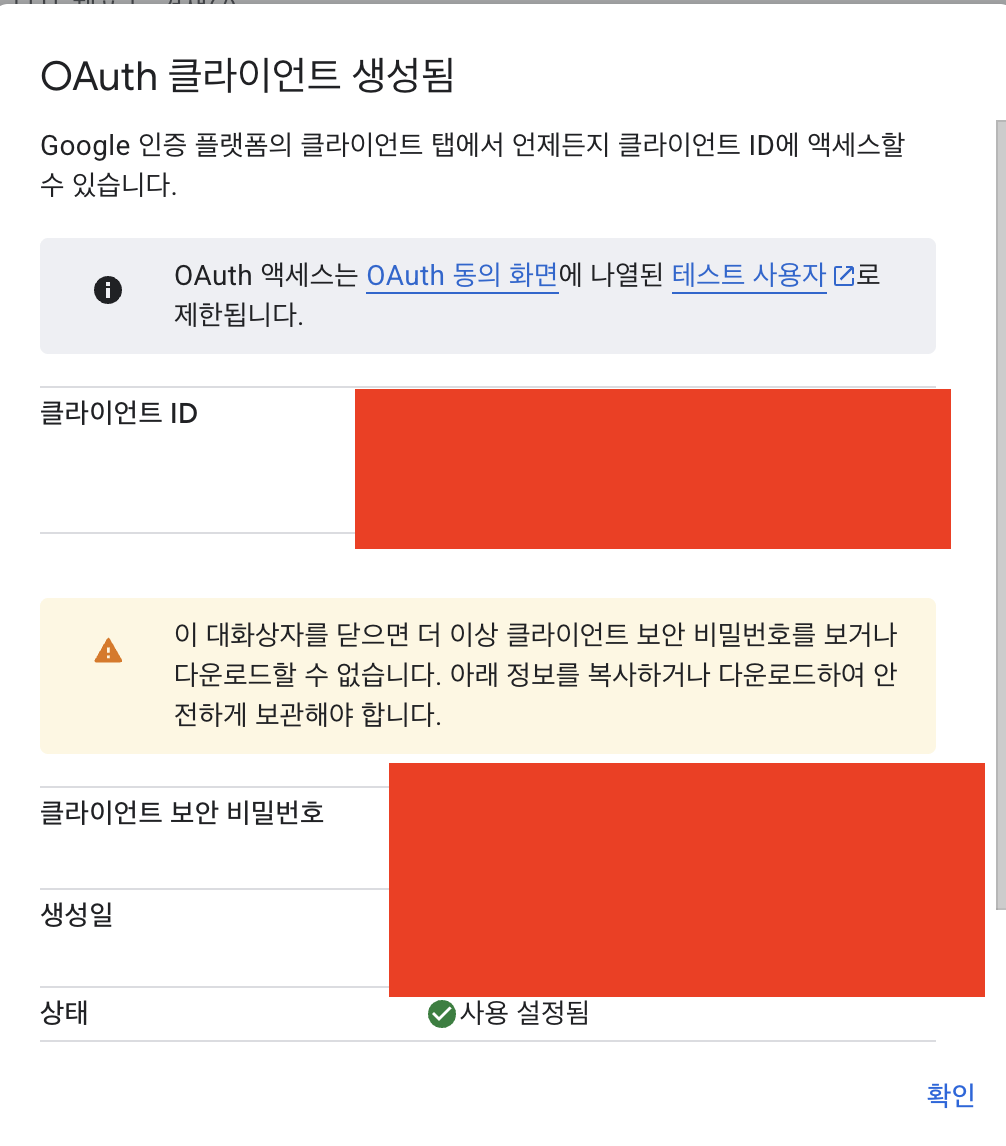Click the info icon in OAuth notice

(107, 291)
